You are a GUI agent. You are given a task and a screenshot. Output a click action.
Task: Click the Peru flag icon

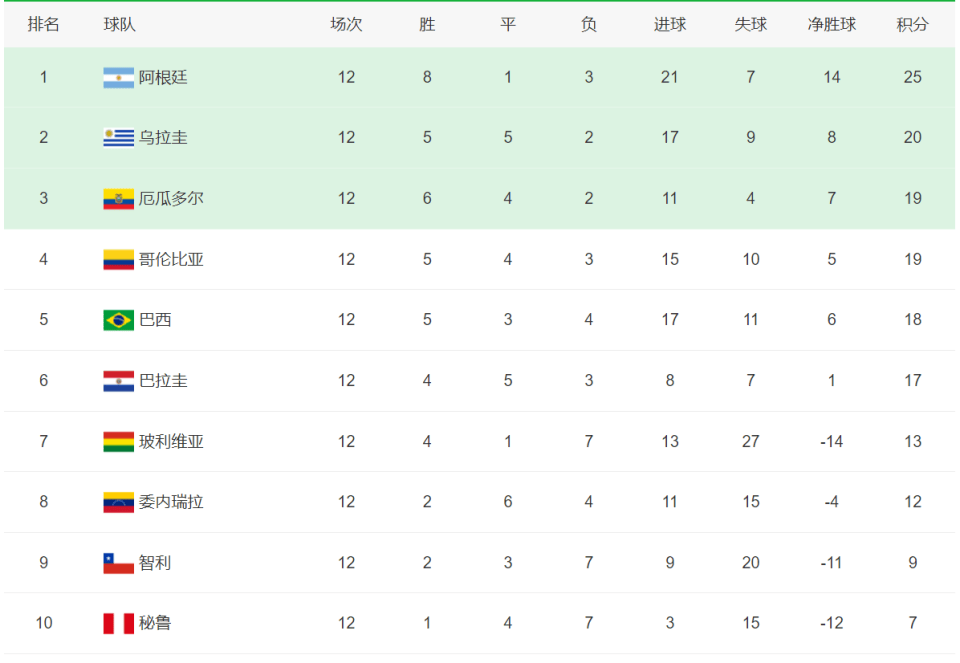(x=118, y=623)
